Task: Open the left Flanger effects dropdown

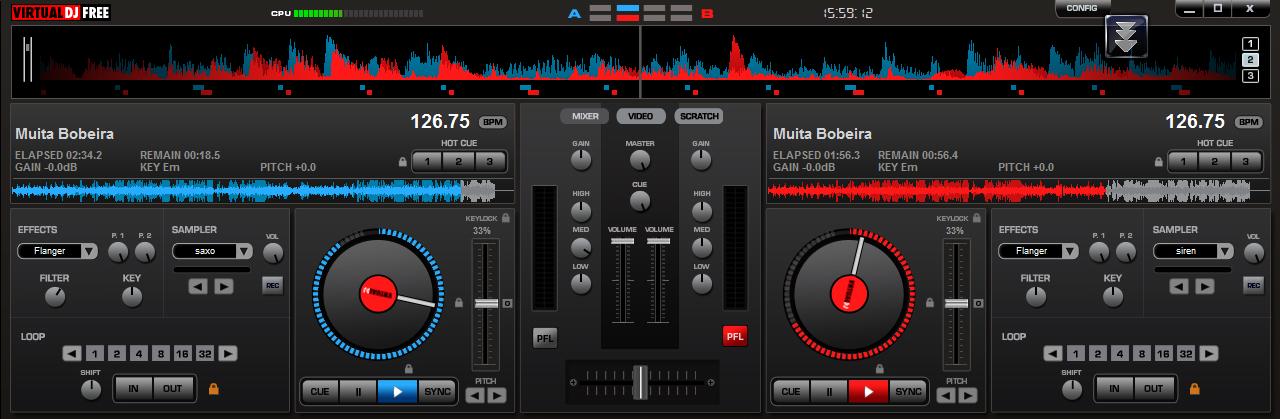Action: [57, 251]
